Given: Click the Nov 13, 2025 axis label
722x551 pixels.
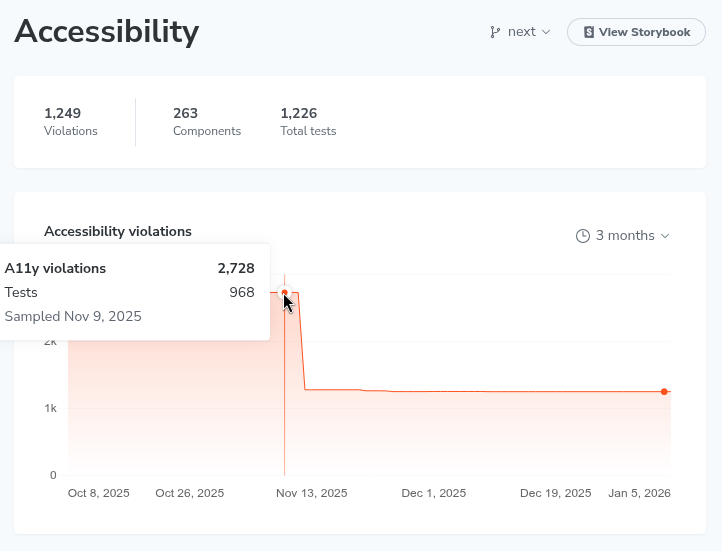Looking at the screenshot, I should tap(312, 493).
